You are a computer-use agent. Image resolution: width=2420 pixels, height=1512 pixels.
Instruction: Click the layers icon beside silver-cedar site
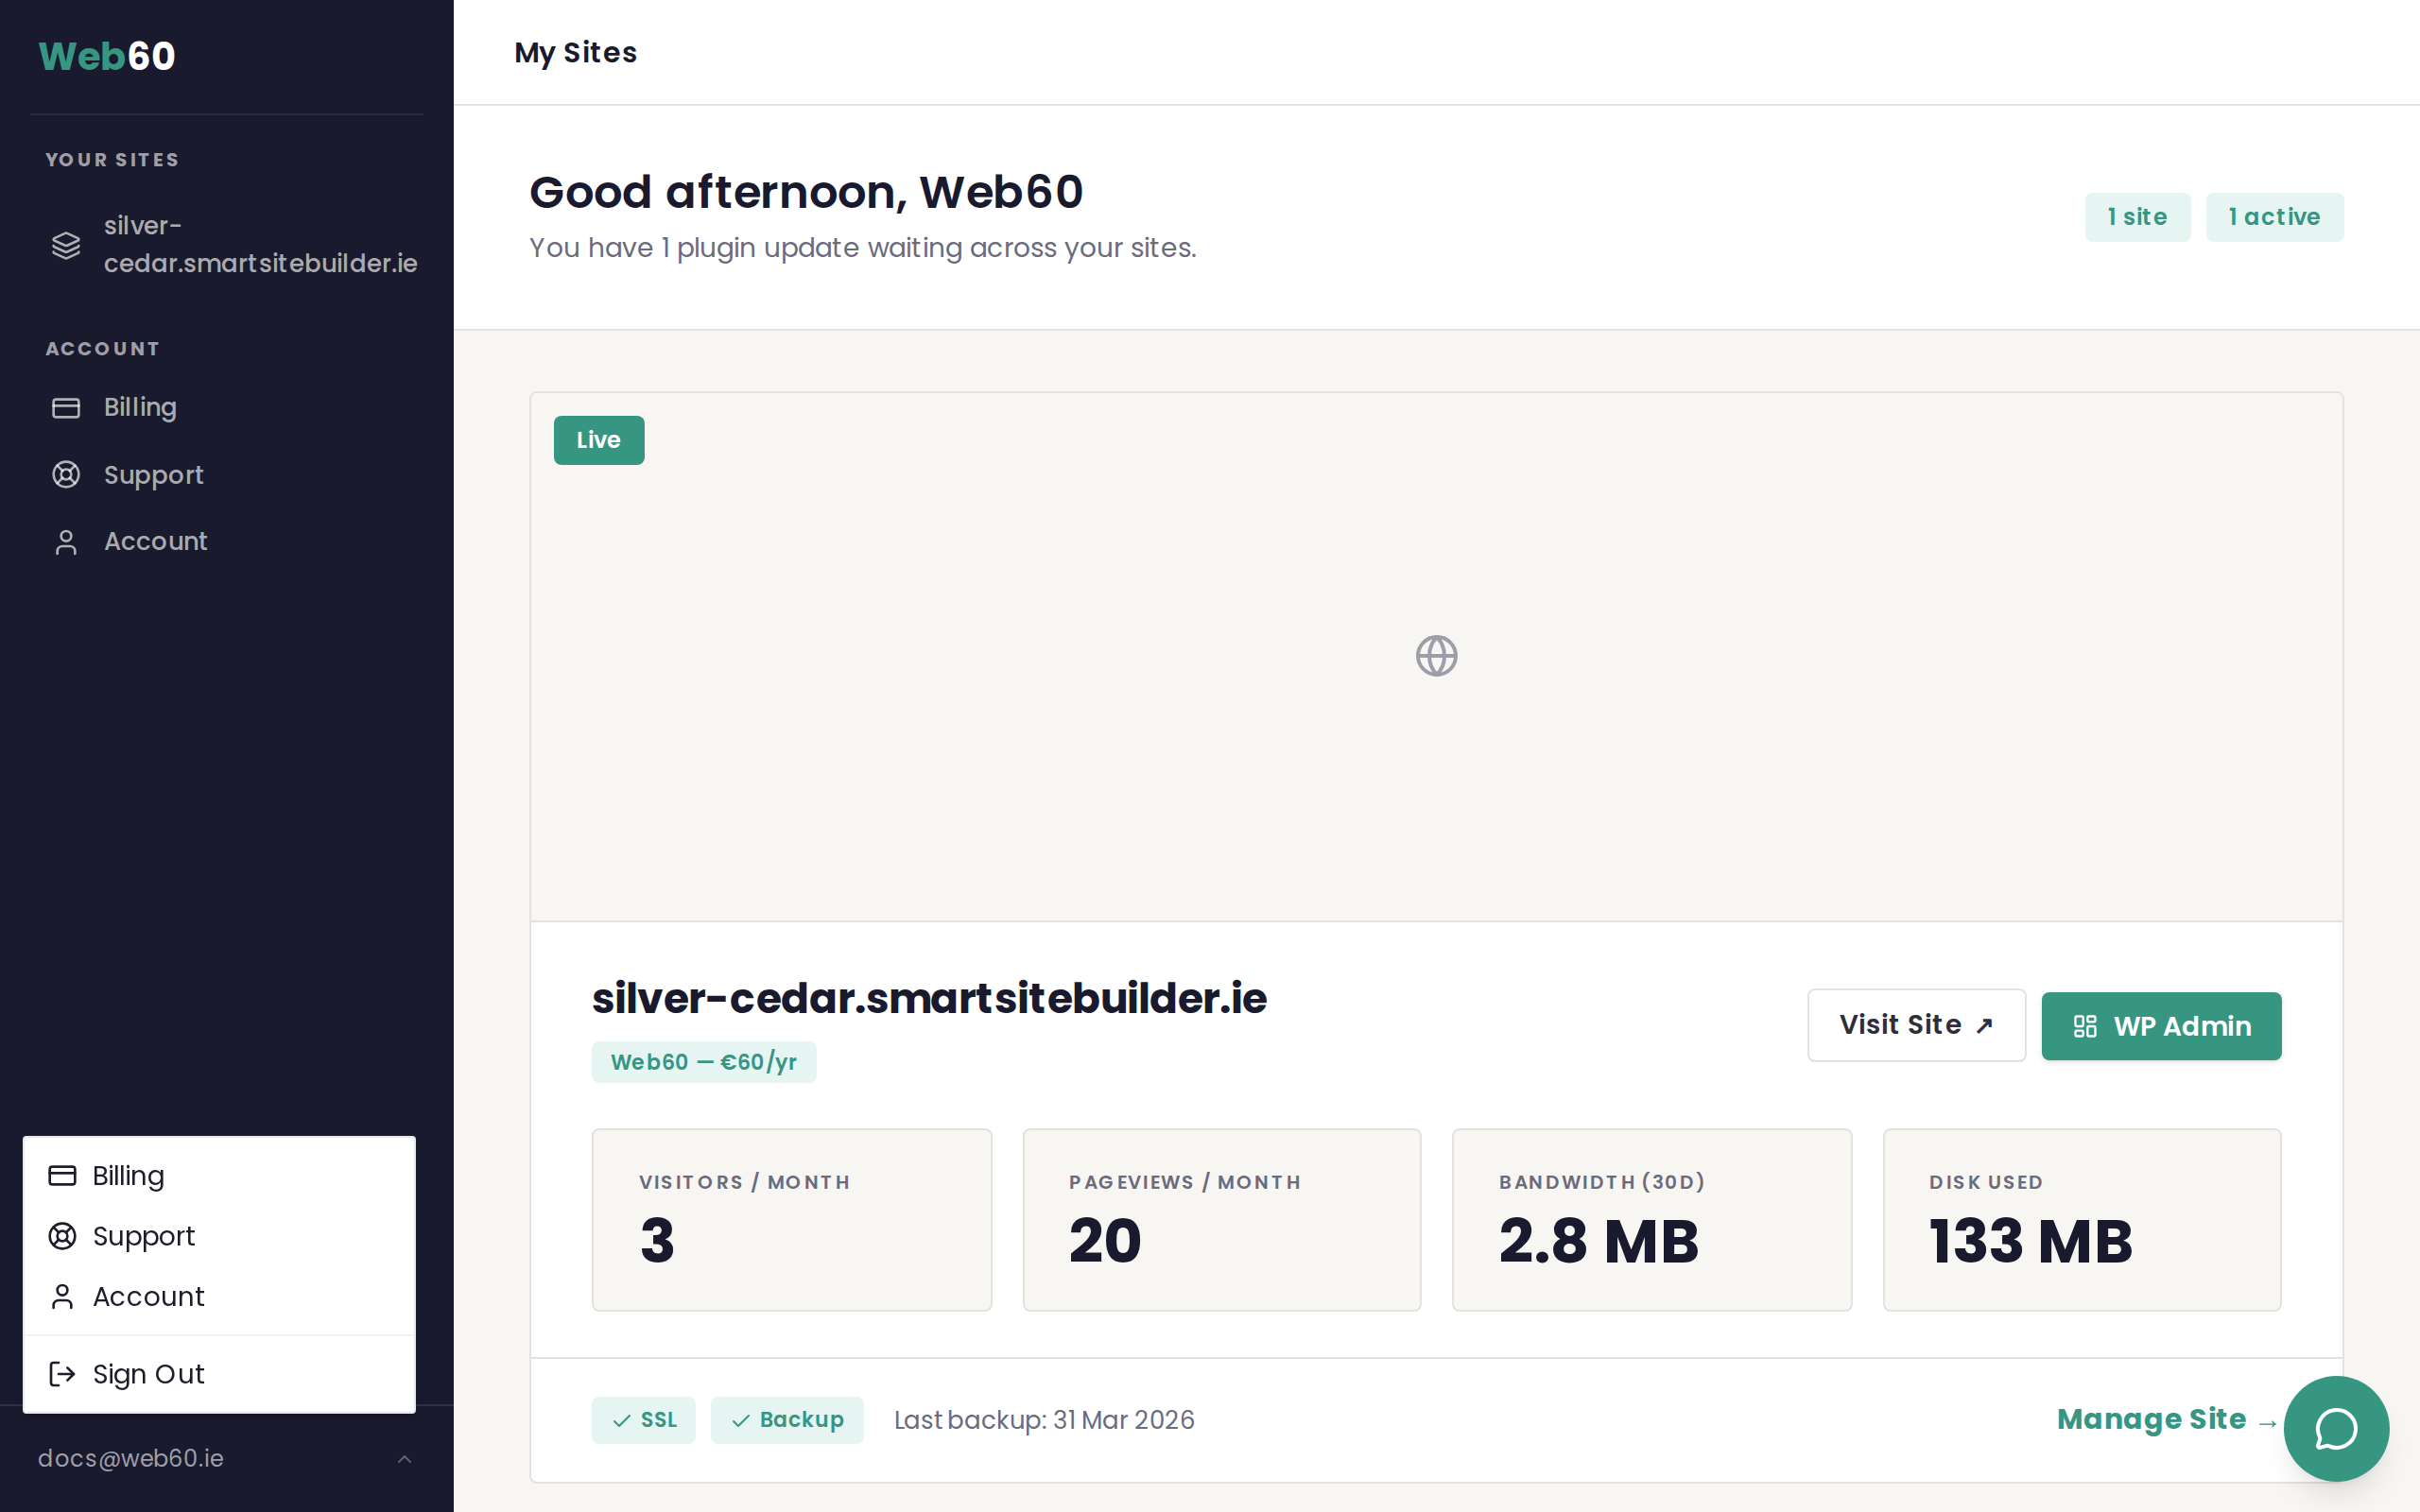click(x=66, y=245)
